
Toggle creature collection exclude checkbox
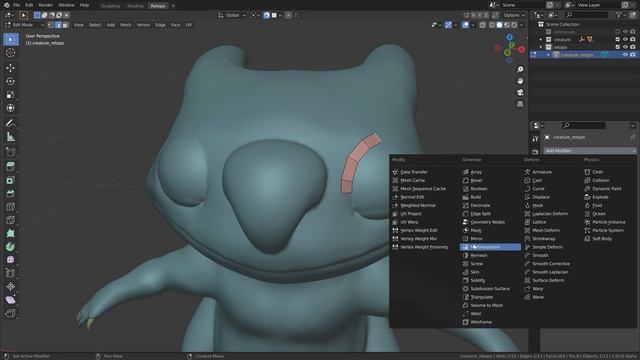pyautogui.click(x=618, y=39)
